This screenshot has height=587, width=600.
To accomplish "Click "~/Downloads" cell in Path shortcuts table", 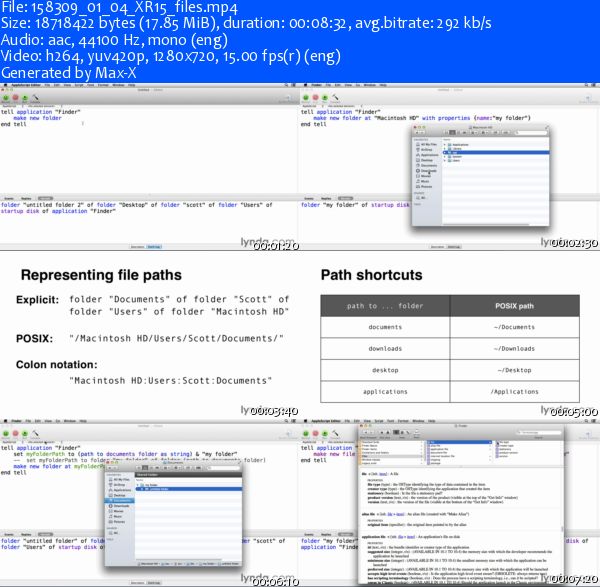I will coord(514,349).
